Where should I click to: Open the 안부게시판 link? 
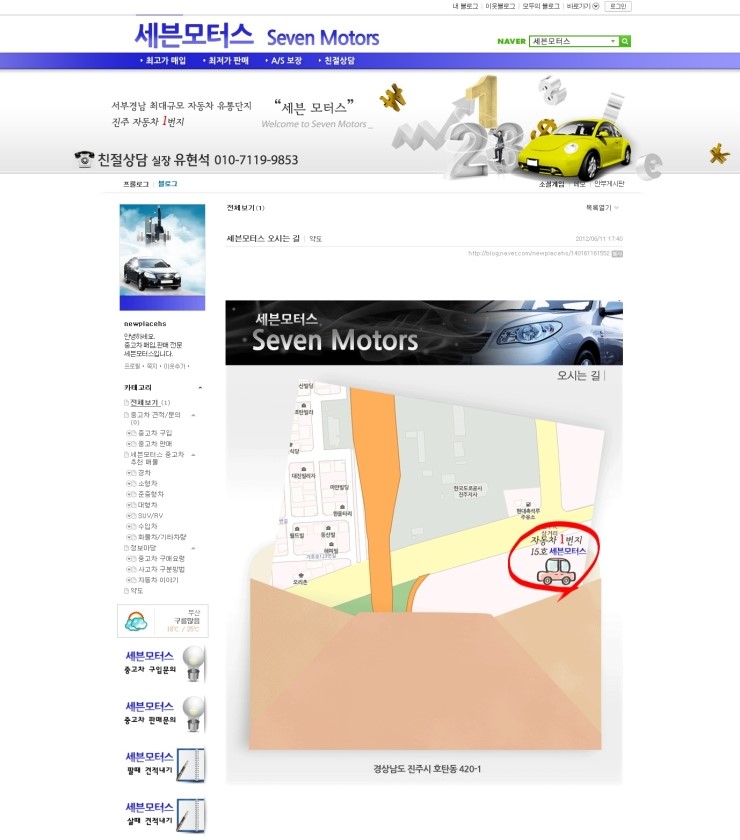click(x=609, y=184)
